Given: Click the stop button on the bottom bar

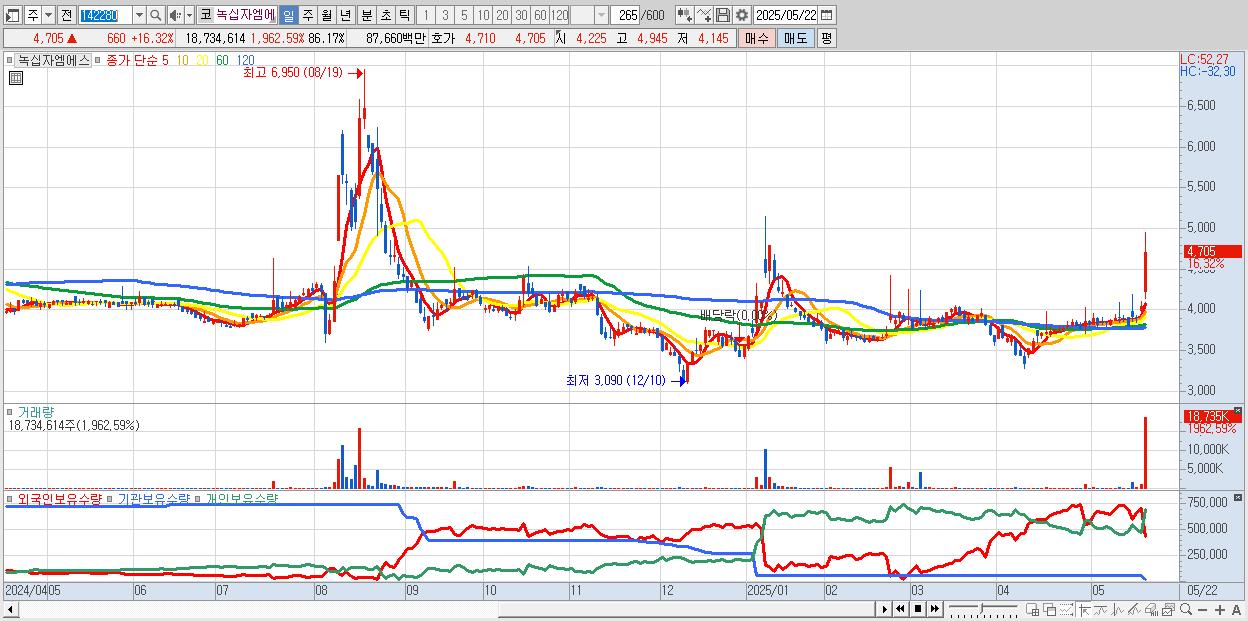Looking at the screenshot, I should click(917, 609).
